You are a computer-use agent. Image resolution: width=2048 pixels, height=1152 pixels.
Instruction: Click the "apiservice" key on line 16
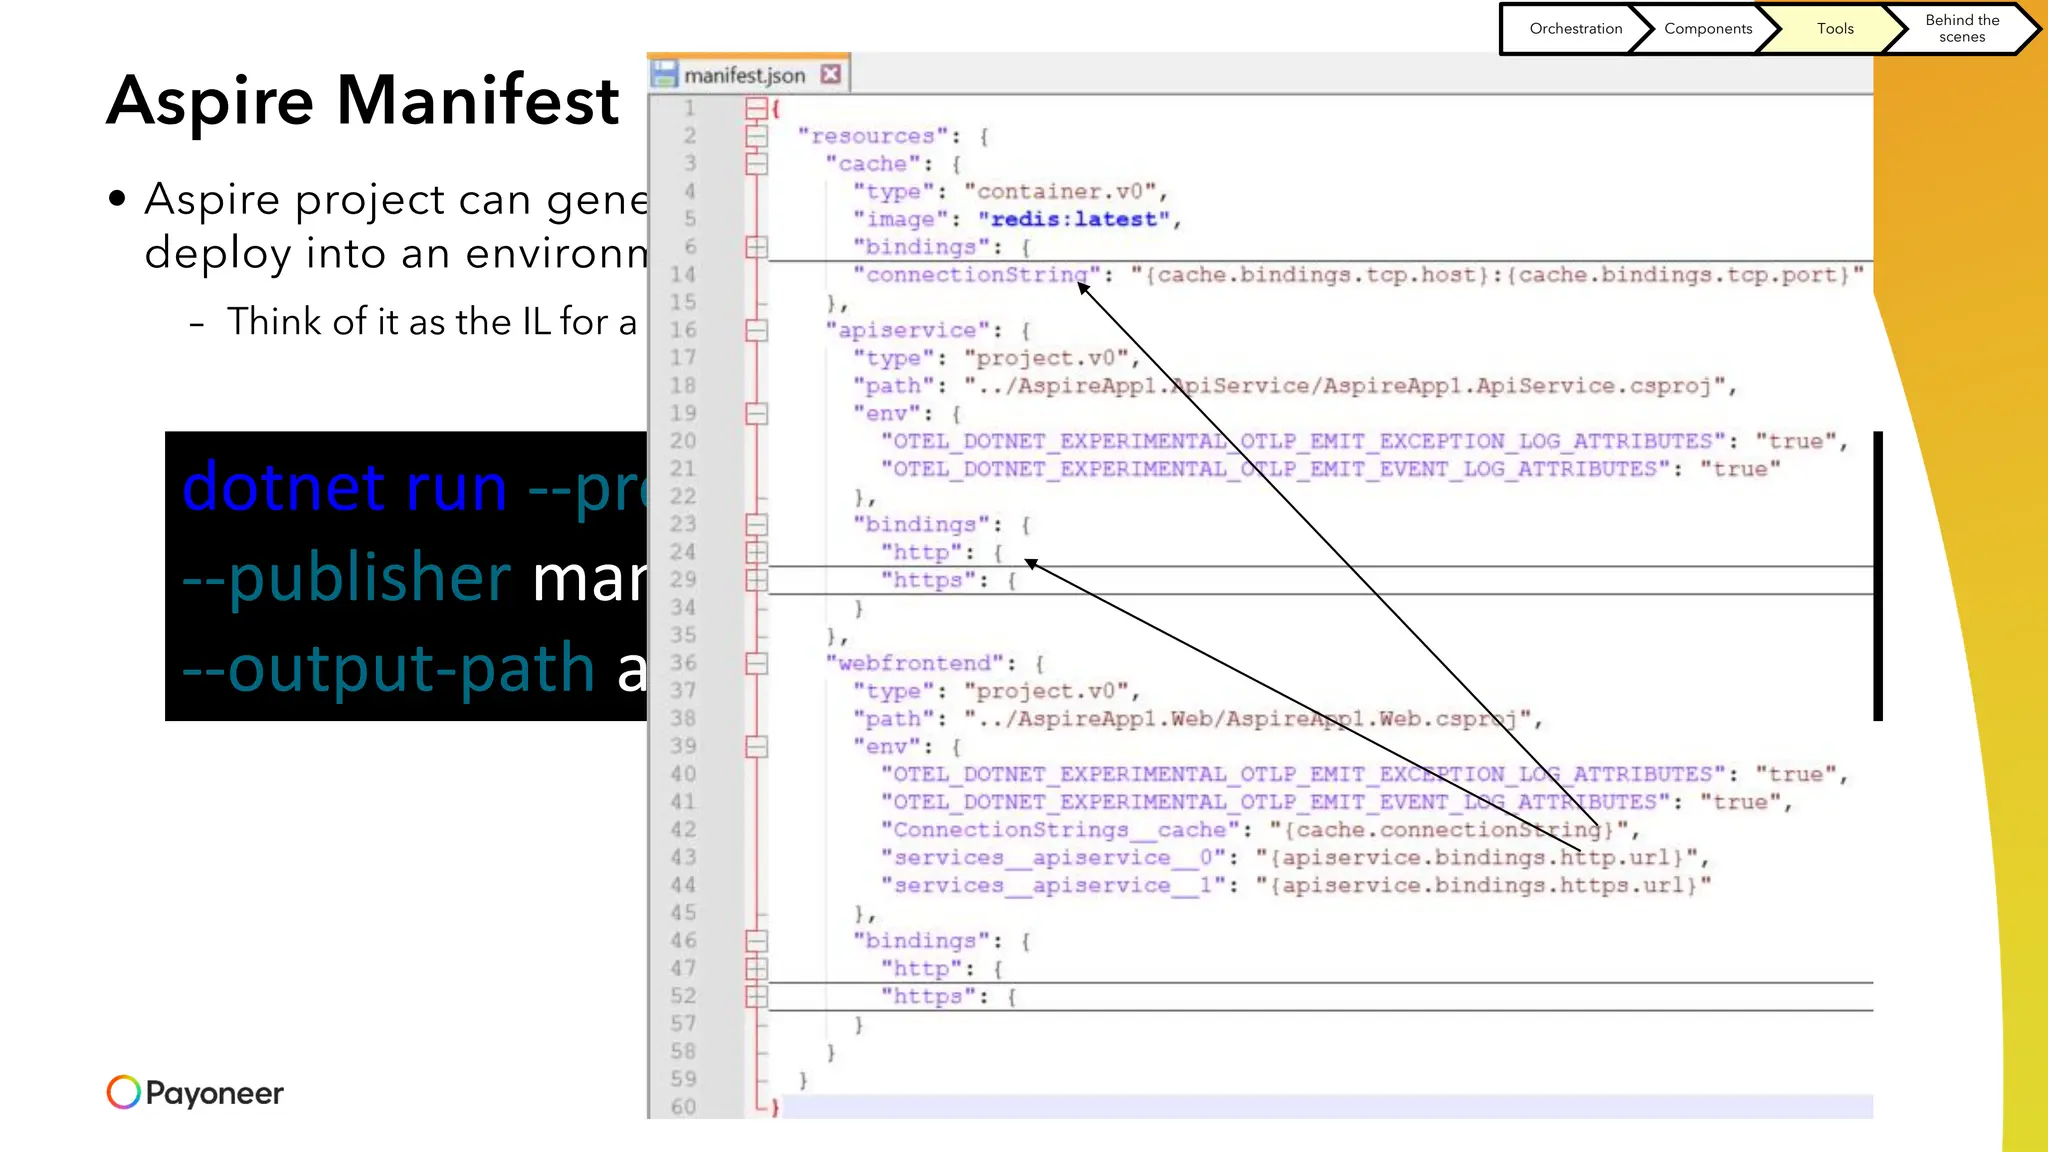click(907, 330)
